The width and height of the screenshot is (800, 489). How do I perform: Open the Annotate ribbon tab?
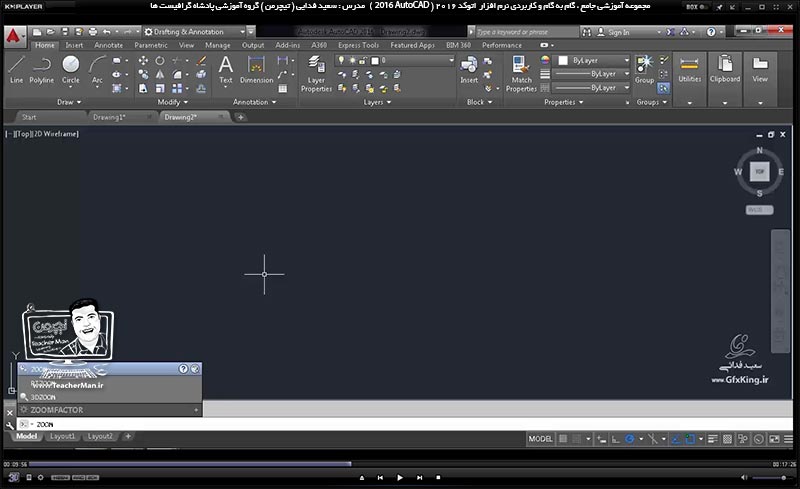(108, 45)
